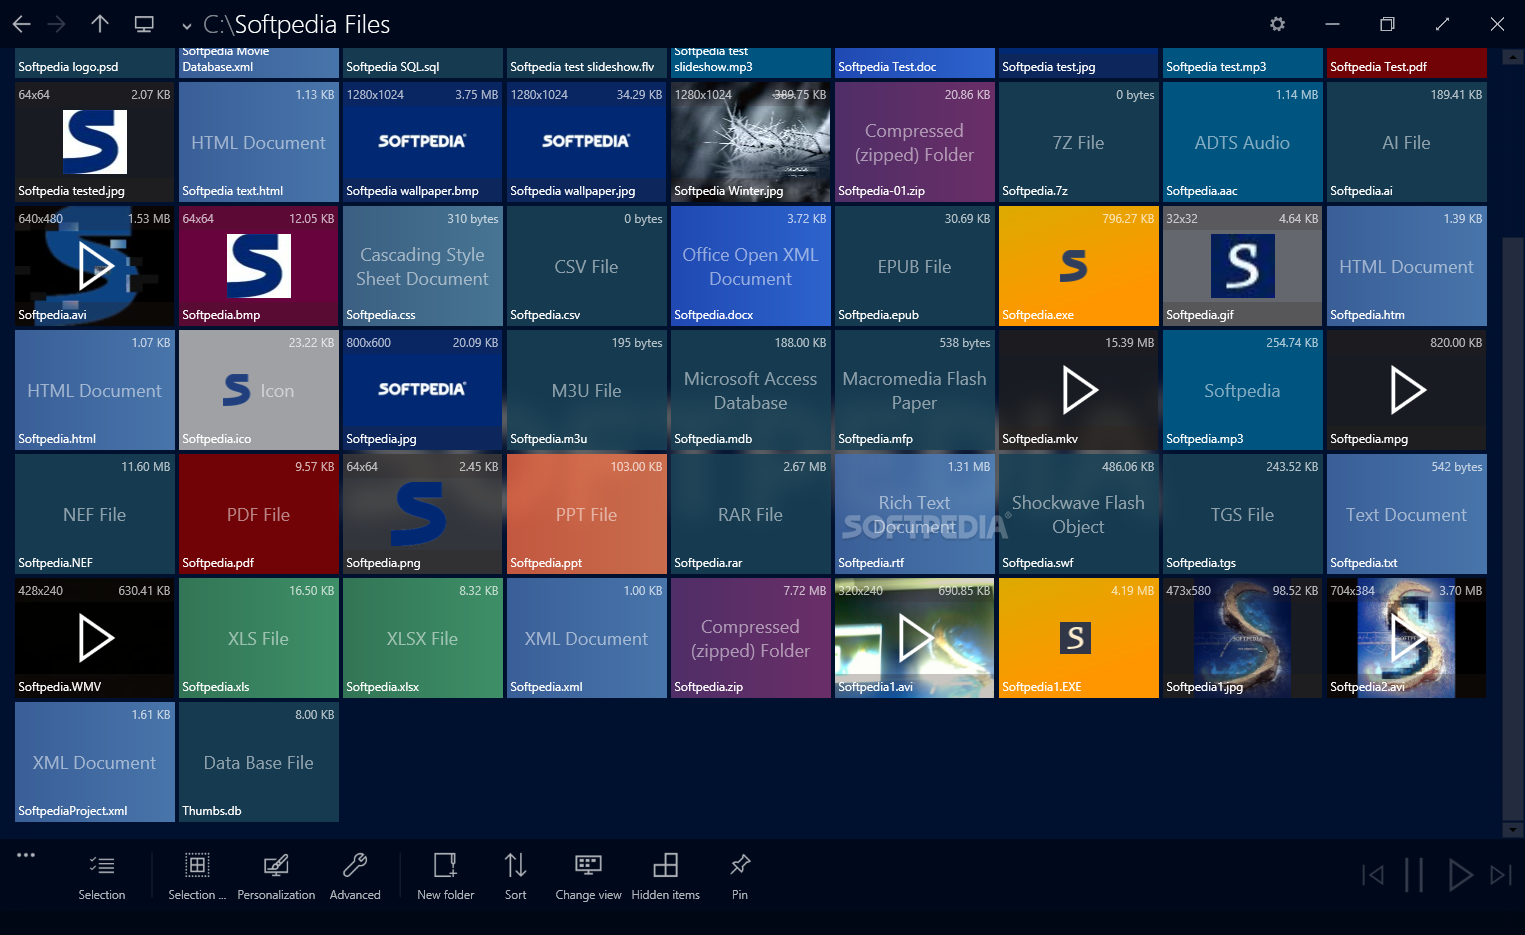
Task: Skip to next media item
Action: pyautogui.click(x=1500, y=875)
